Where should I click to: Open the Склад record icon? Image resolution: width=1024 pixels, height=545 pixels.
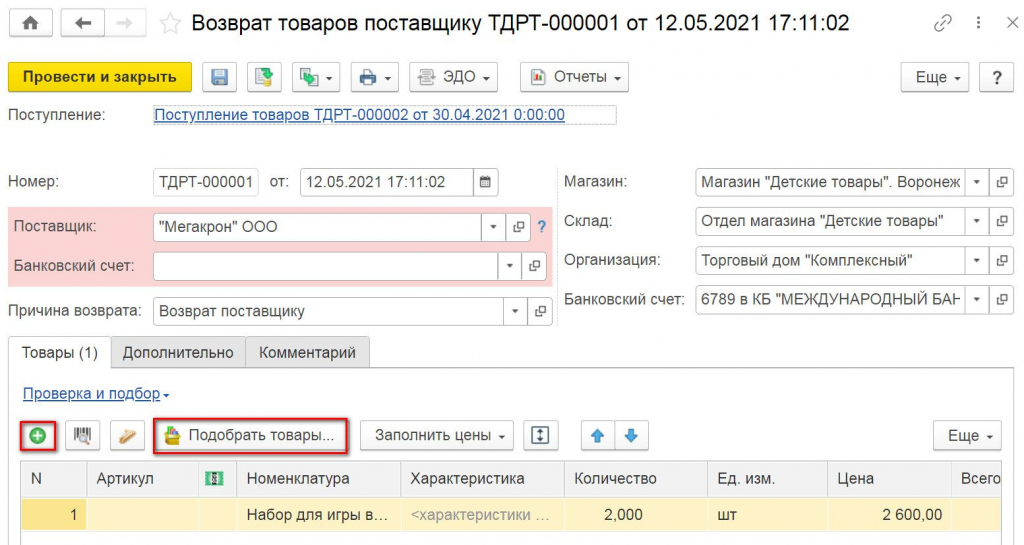coord(1002,221)
